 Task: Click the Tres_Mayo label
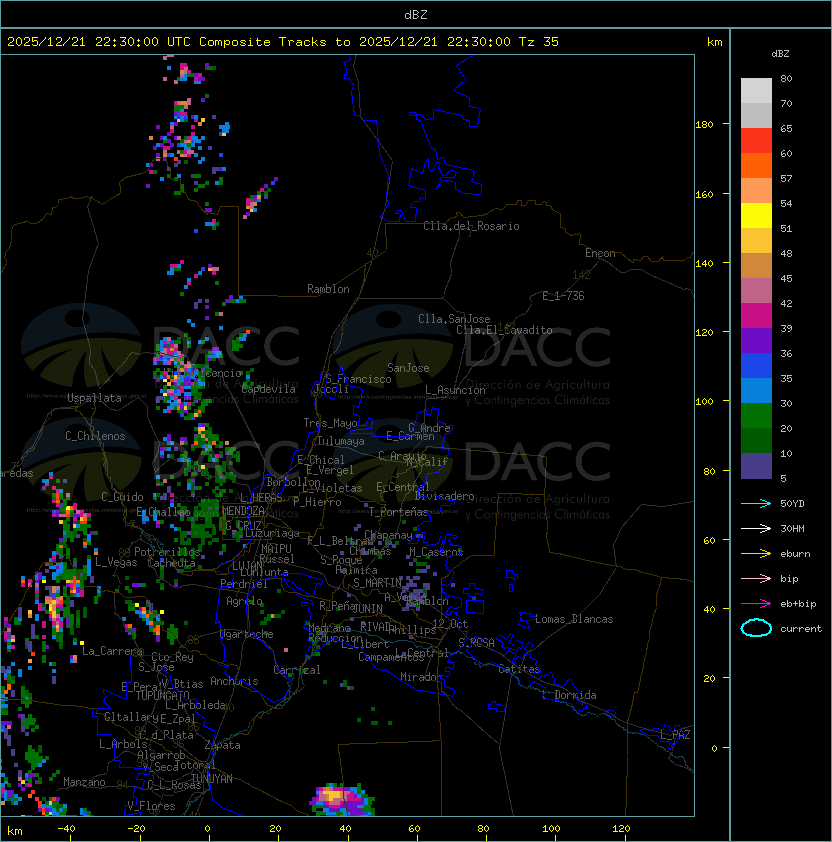330,423
